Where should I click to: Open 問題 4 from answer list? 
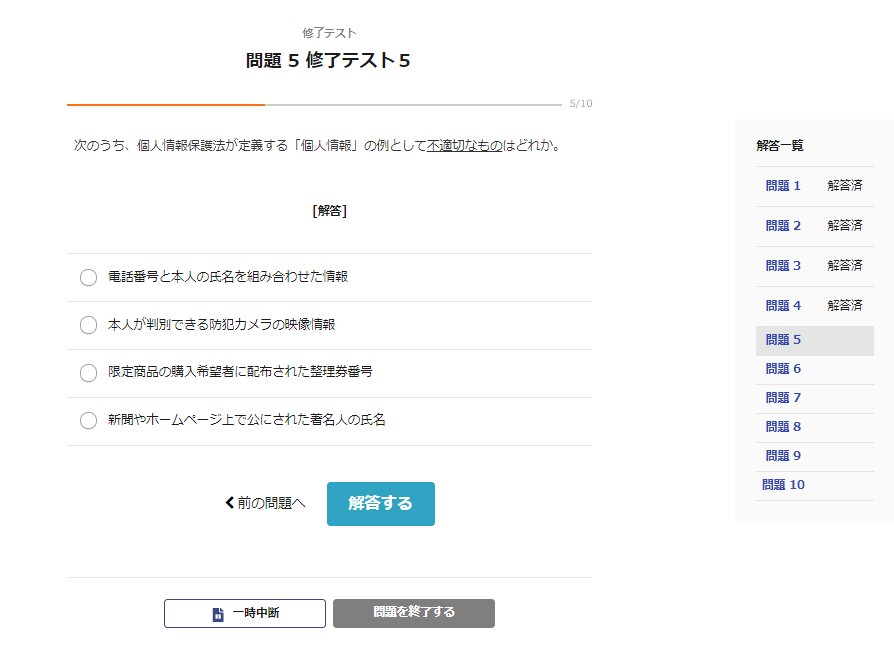click(783, 306)
